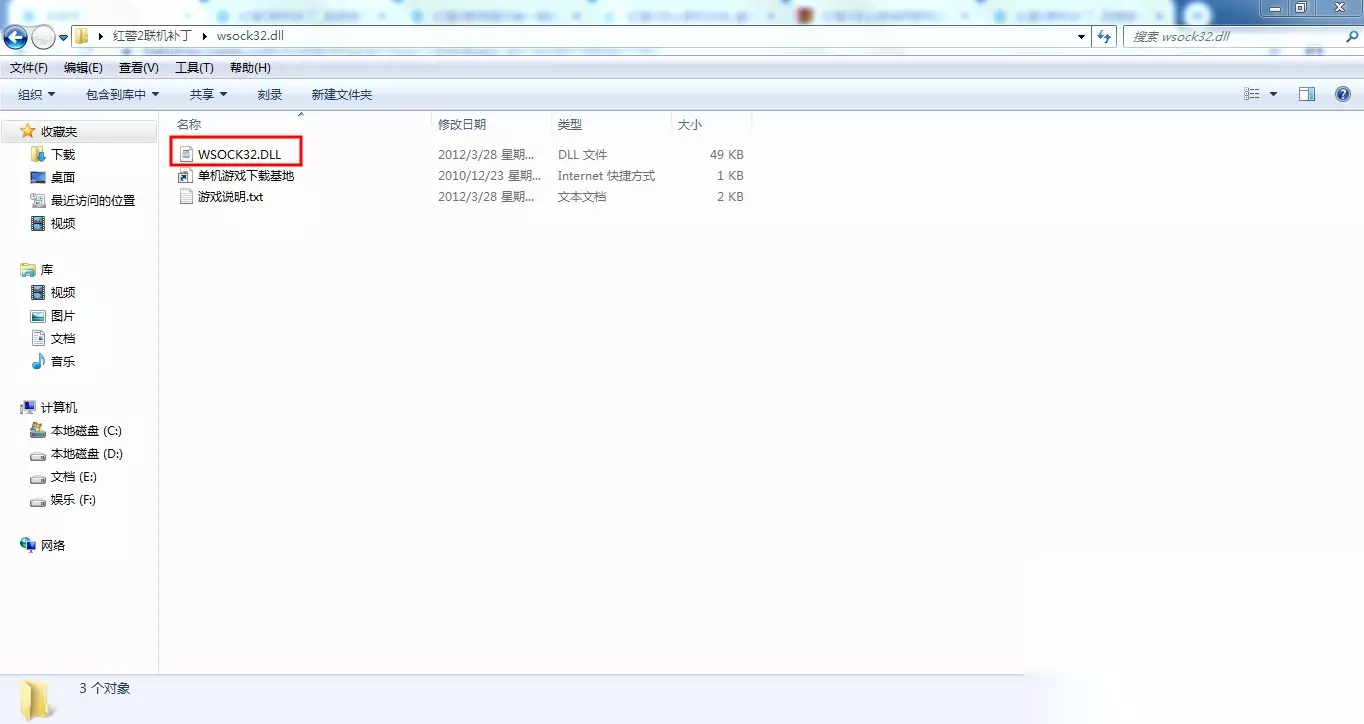The image size is (1364, 724).
Task: Expand the address bar history dropdown
Action: (x=1081, y=37)
